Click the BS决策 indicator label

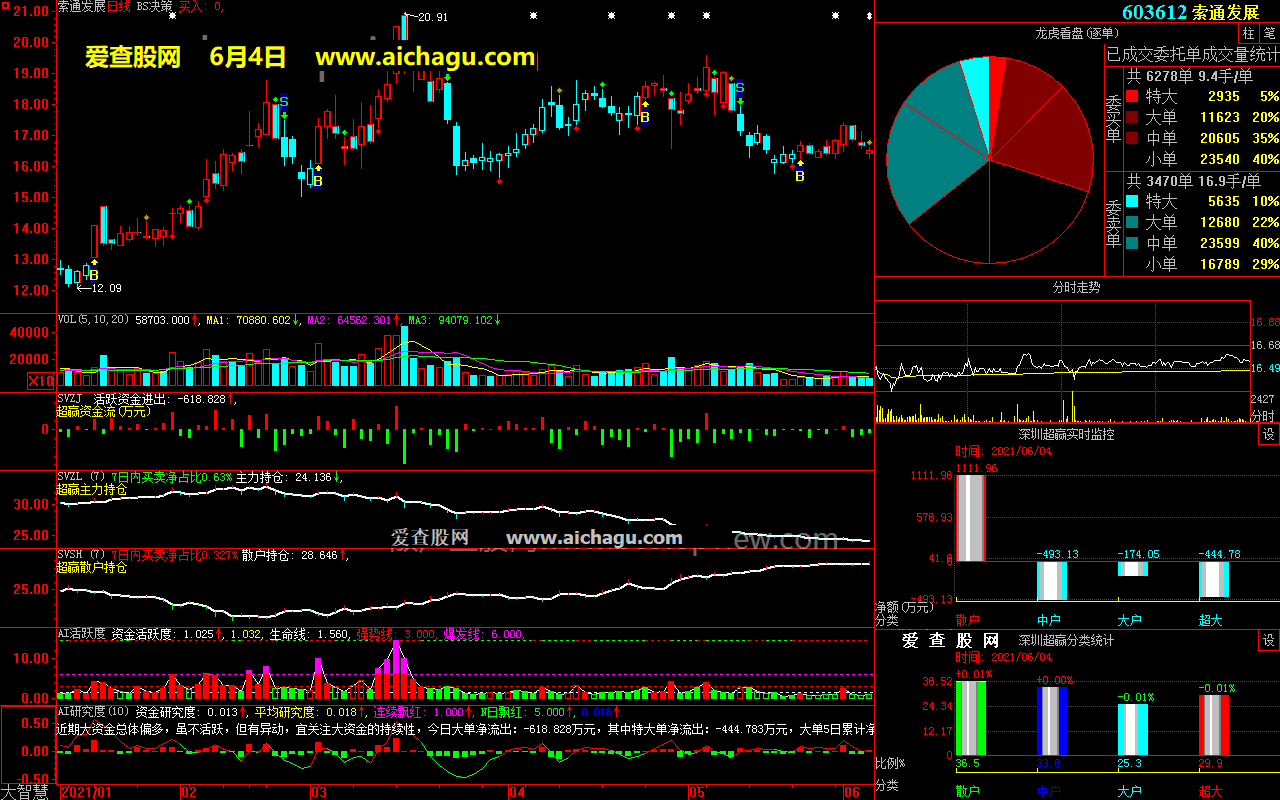coord(154,6)
